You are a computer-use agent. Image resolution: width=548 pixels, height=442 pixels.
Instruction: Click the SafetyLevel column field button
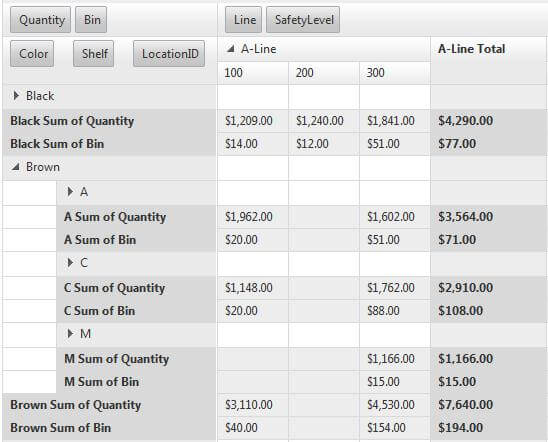[x=303, y=20]
